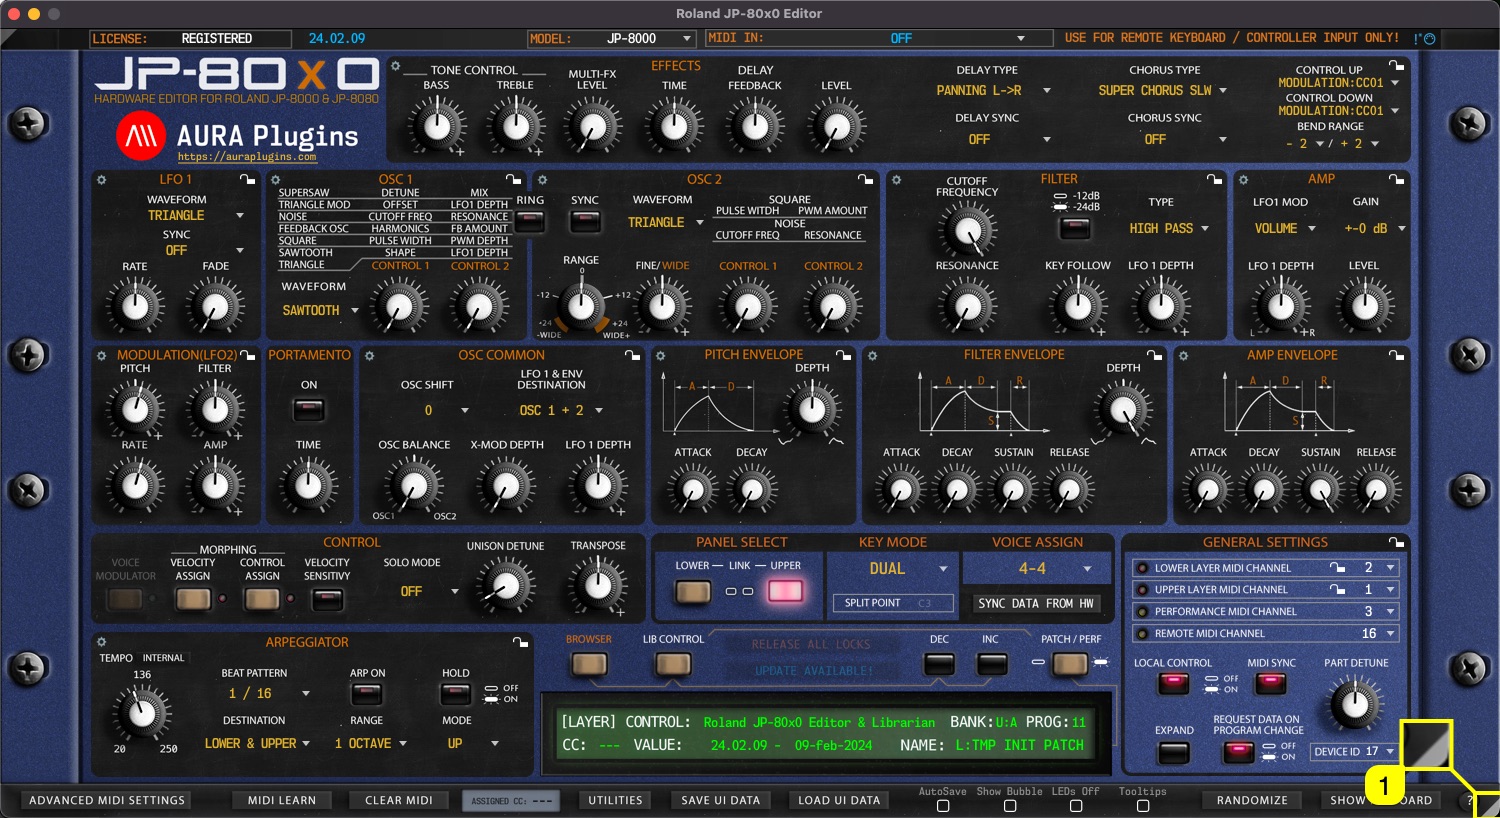Click the Filter Envelope gear icon

pos(872,355)
